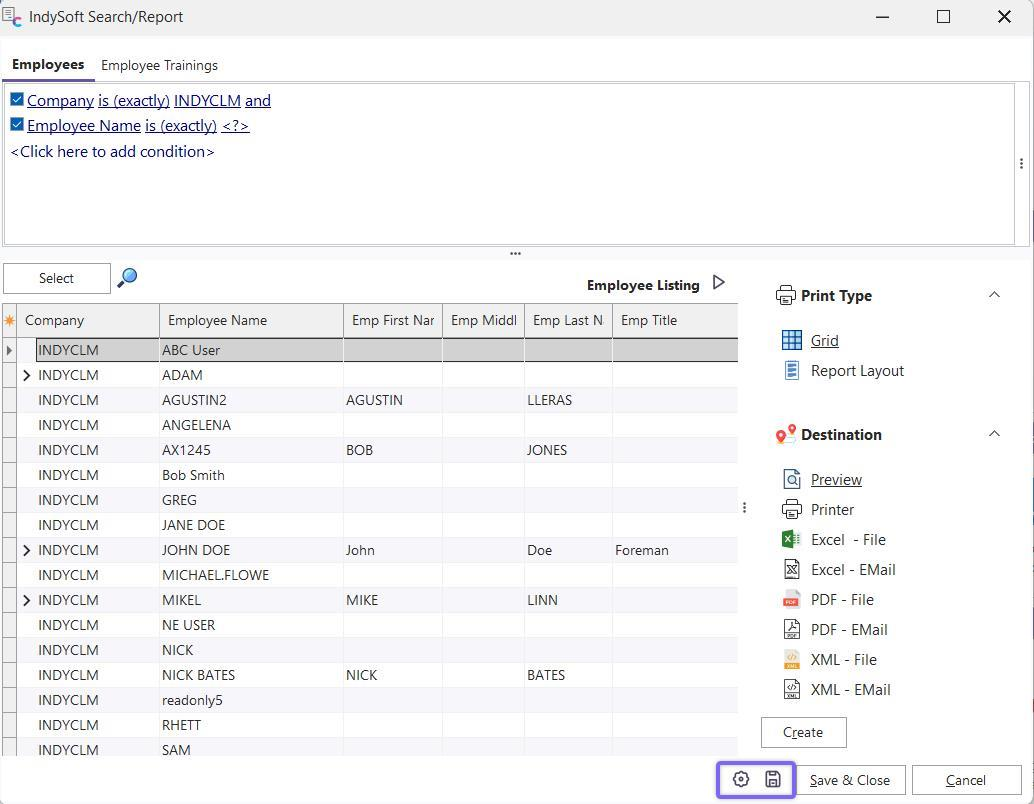Click the floppy disk save icon

[773, 780]
